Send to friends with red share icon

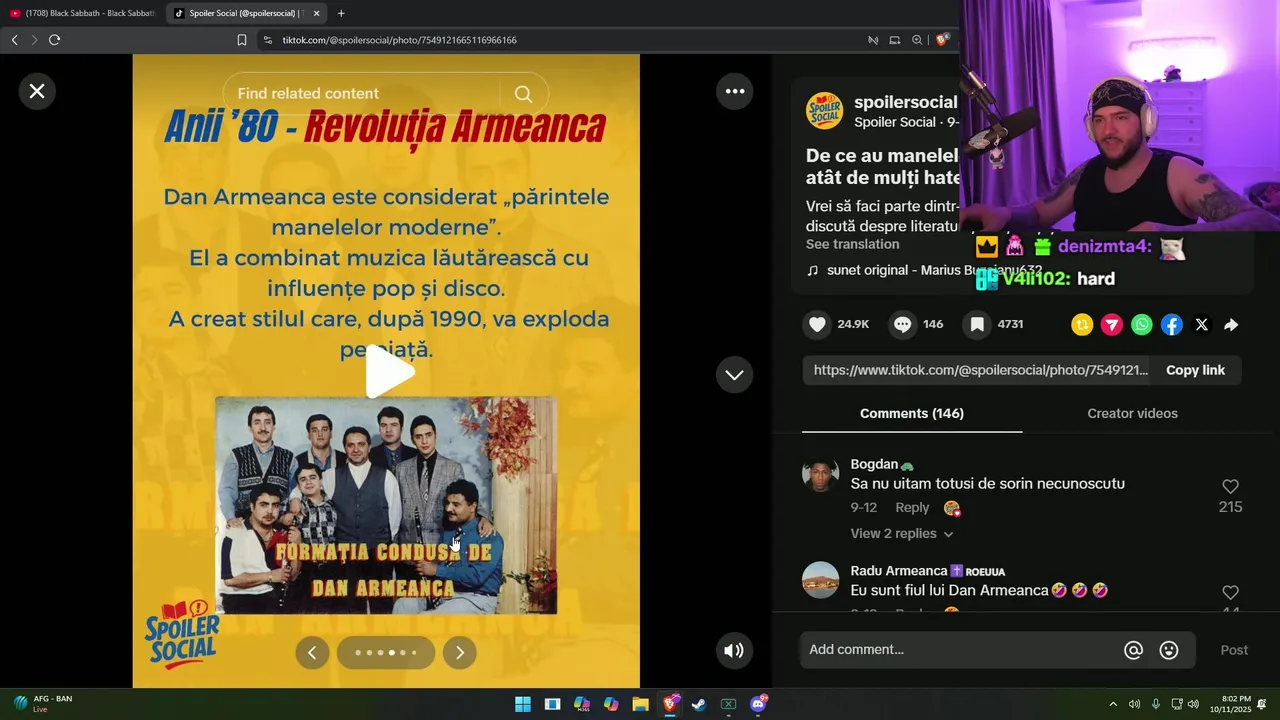click(1112, 325)
